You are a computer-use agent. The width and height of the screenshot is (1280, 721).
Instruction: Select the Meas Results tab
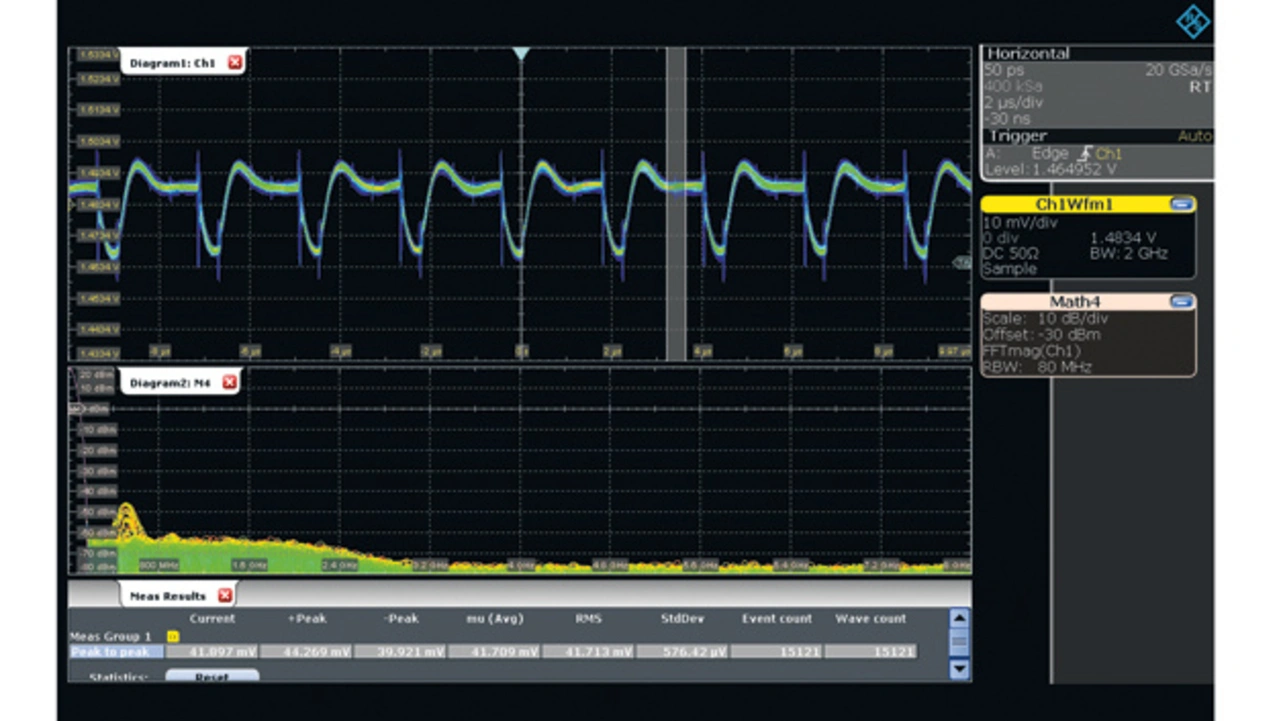point(167,596)
